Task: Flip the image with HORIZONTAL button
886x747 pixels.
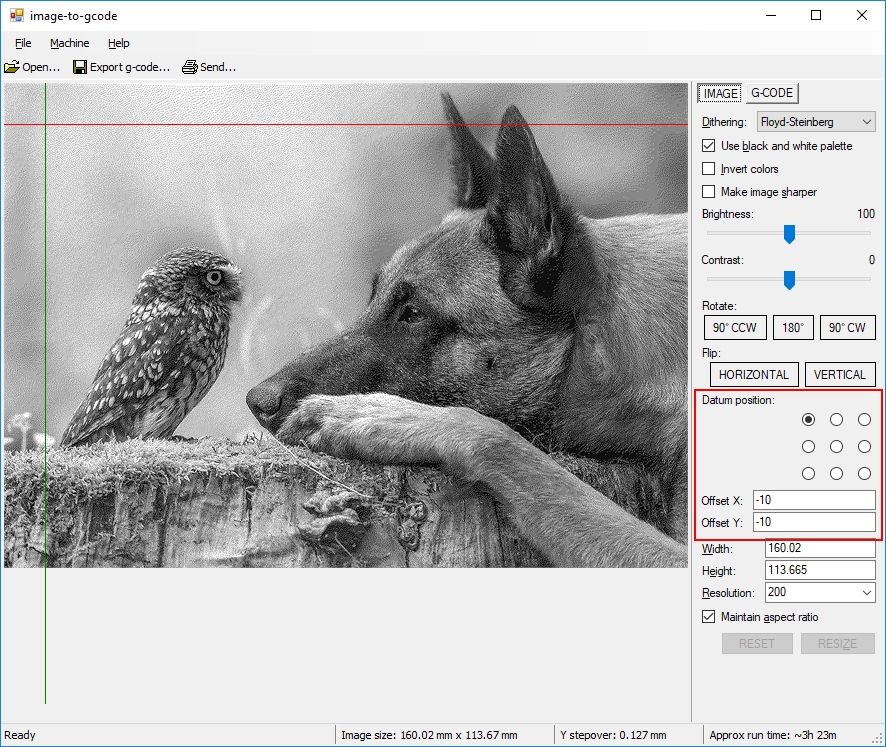Action: [754, 375]
